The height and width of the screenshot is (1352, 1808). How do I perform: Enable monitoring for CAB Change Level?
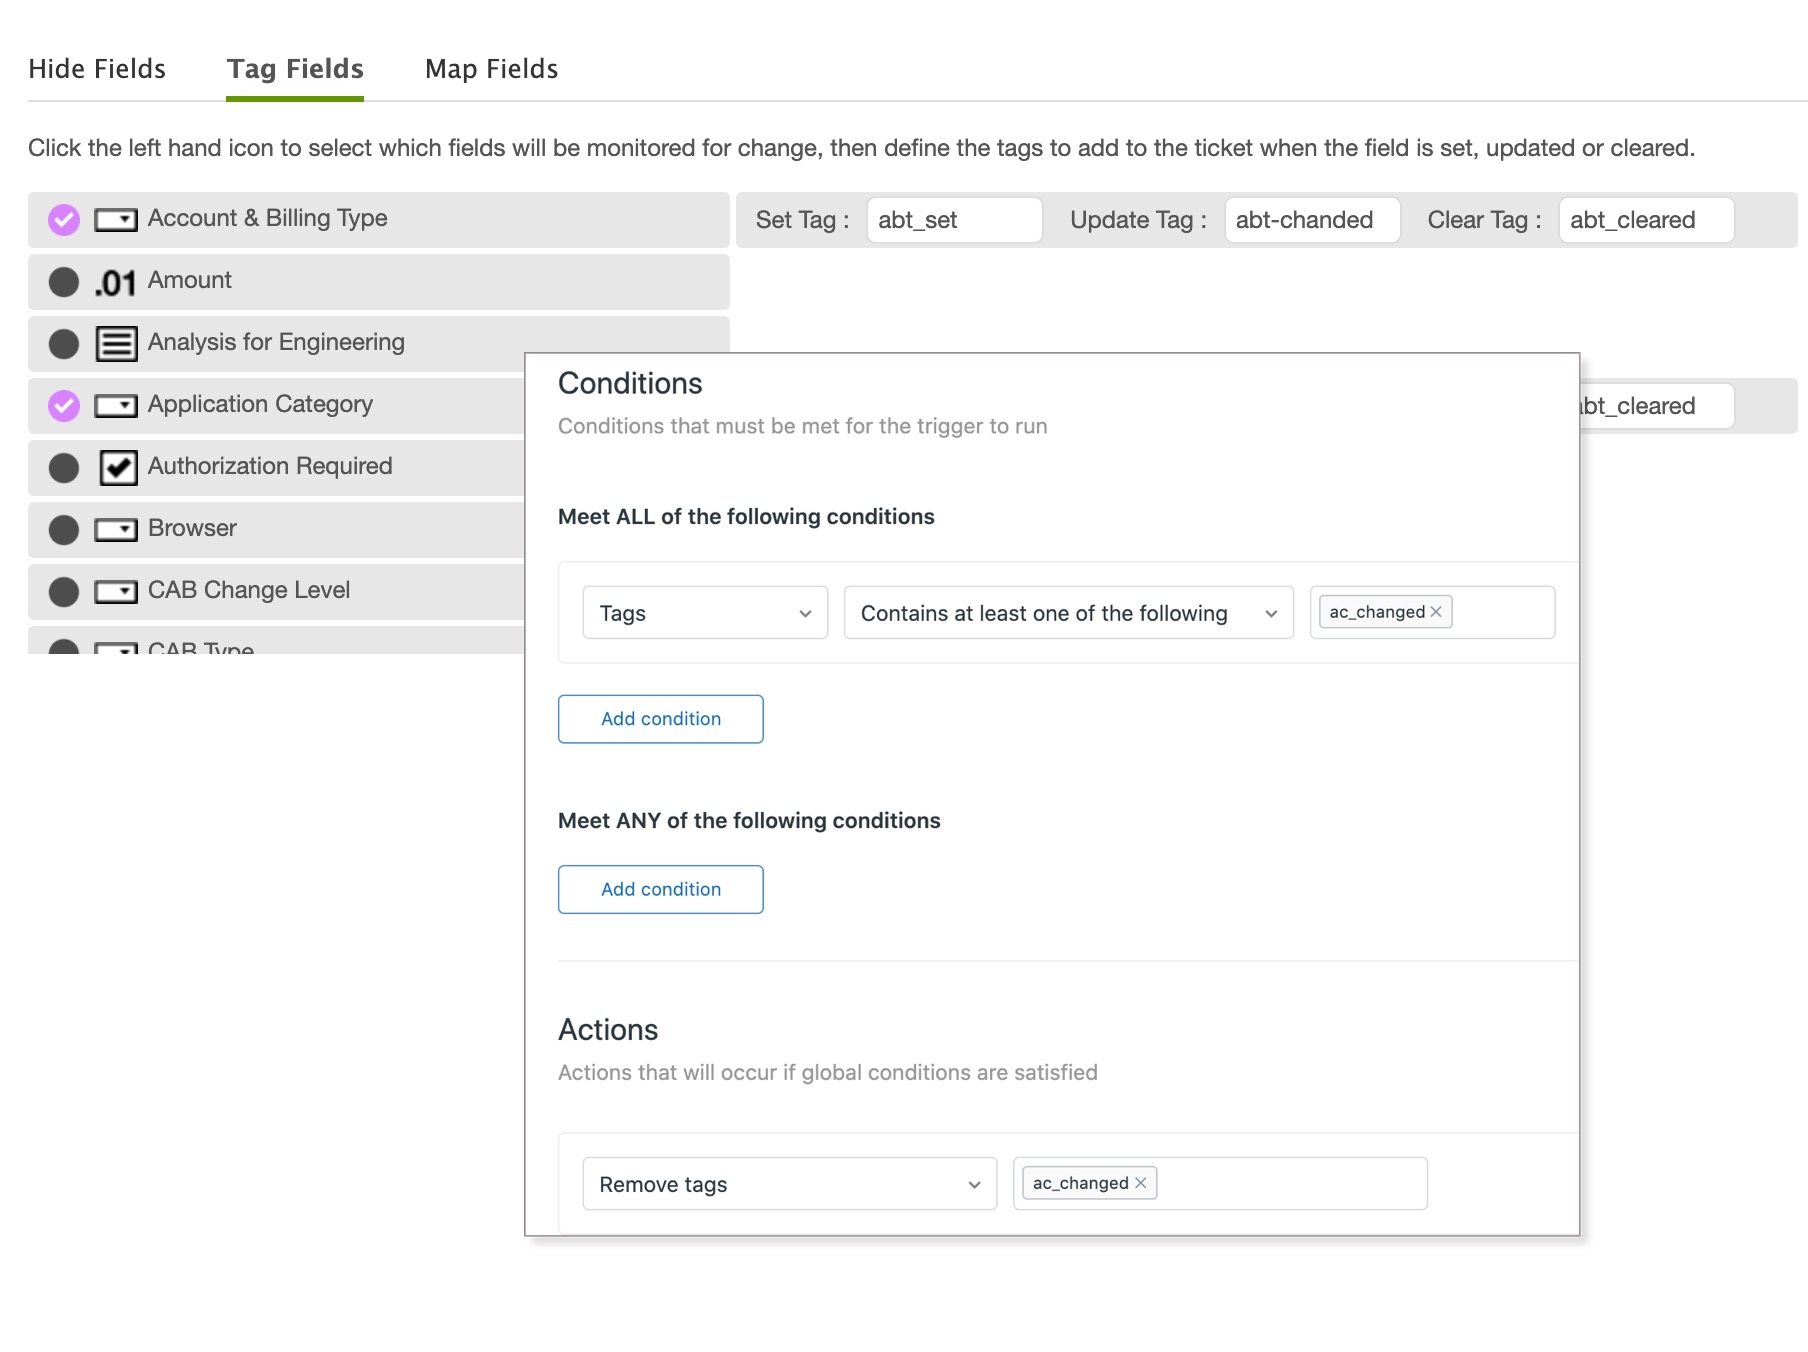(x=64, y=592)
